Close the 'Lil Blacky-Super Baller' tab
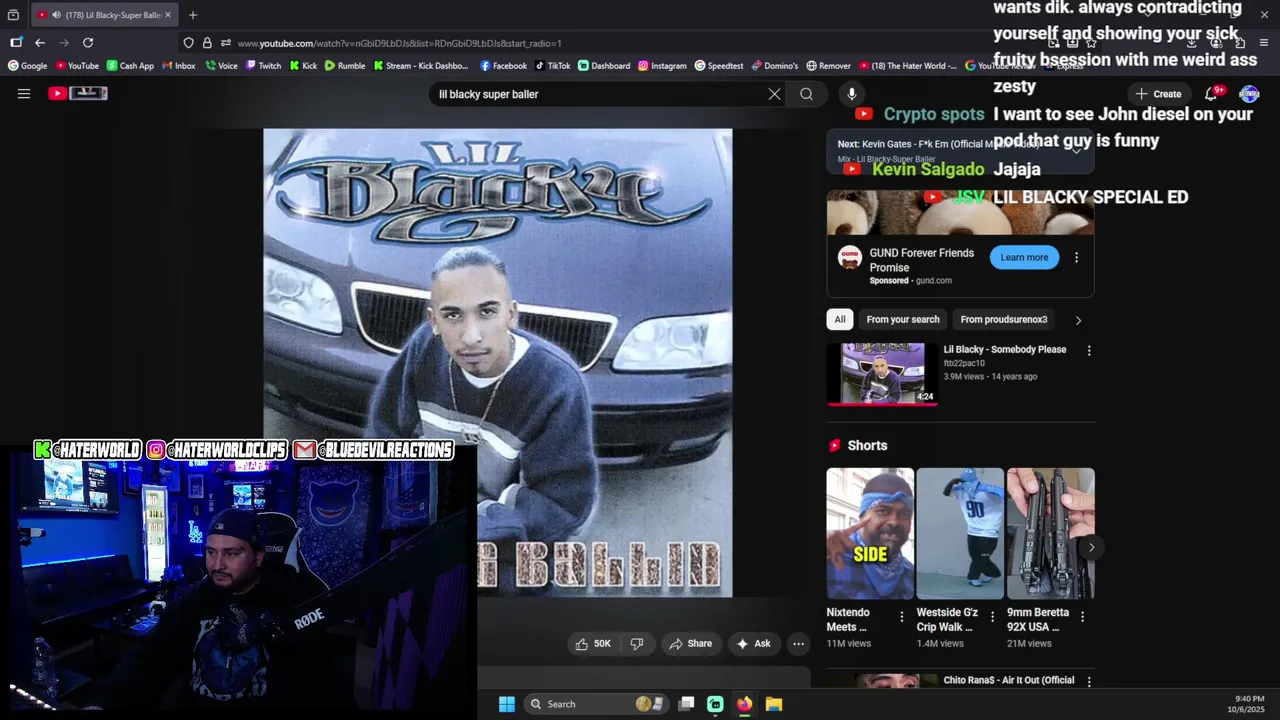 167,15
